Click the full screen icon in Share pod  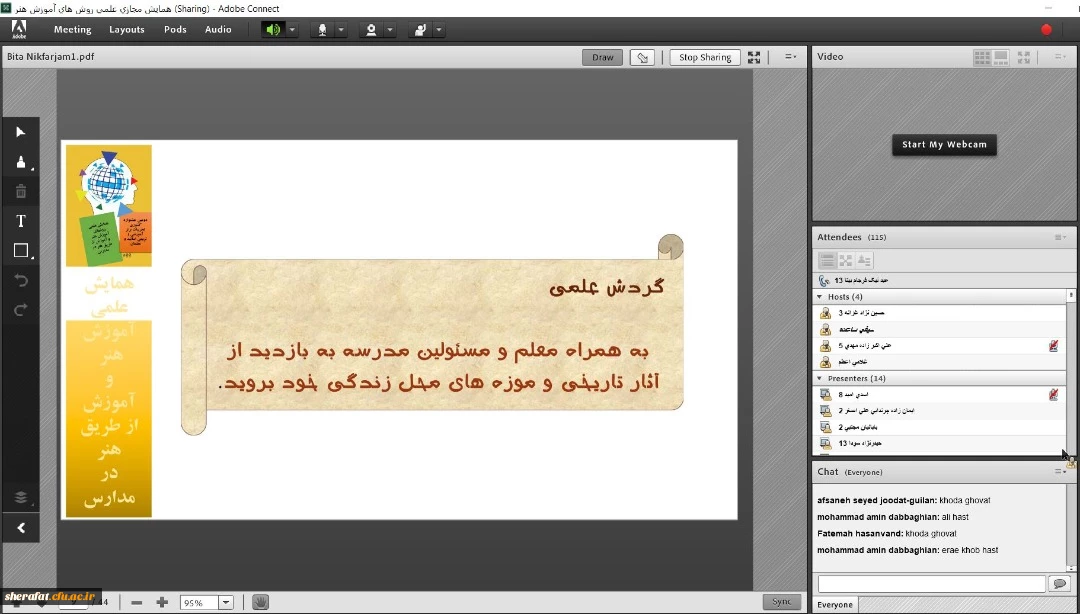click(754, 58)
